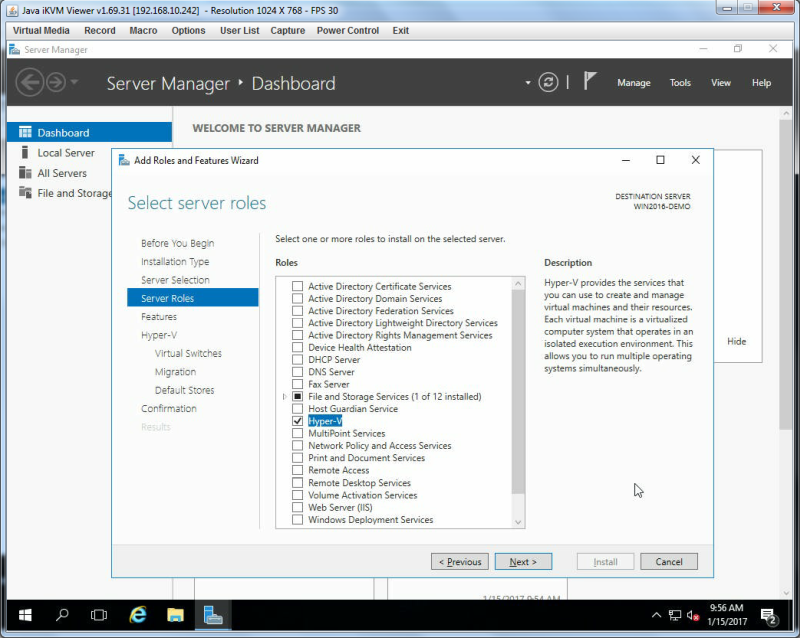
Task: Click the All Servers sidebar icon
Action: (25, 173)
